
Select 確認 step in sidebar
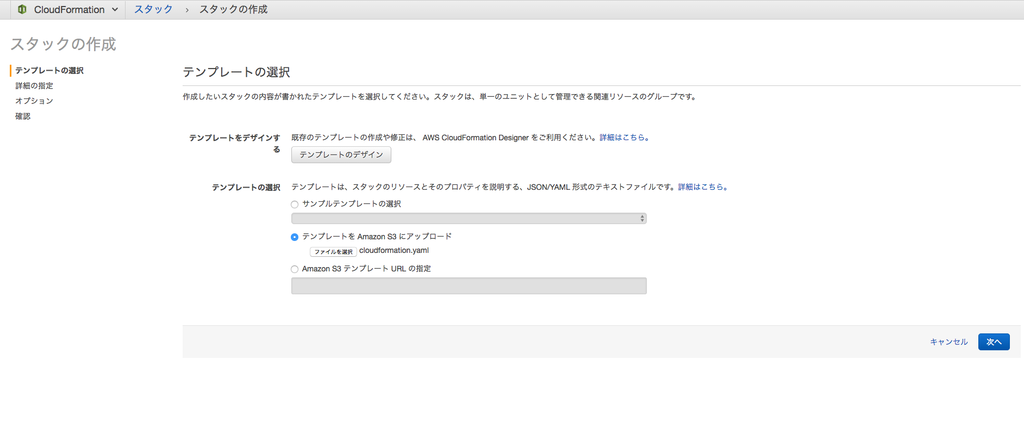click(23, 117)
